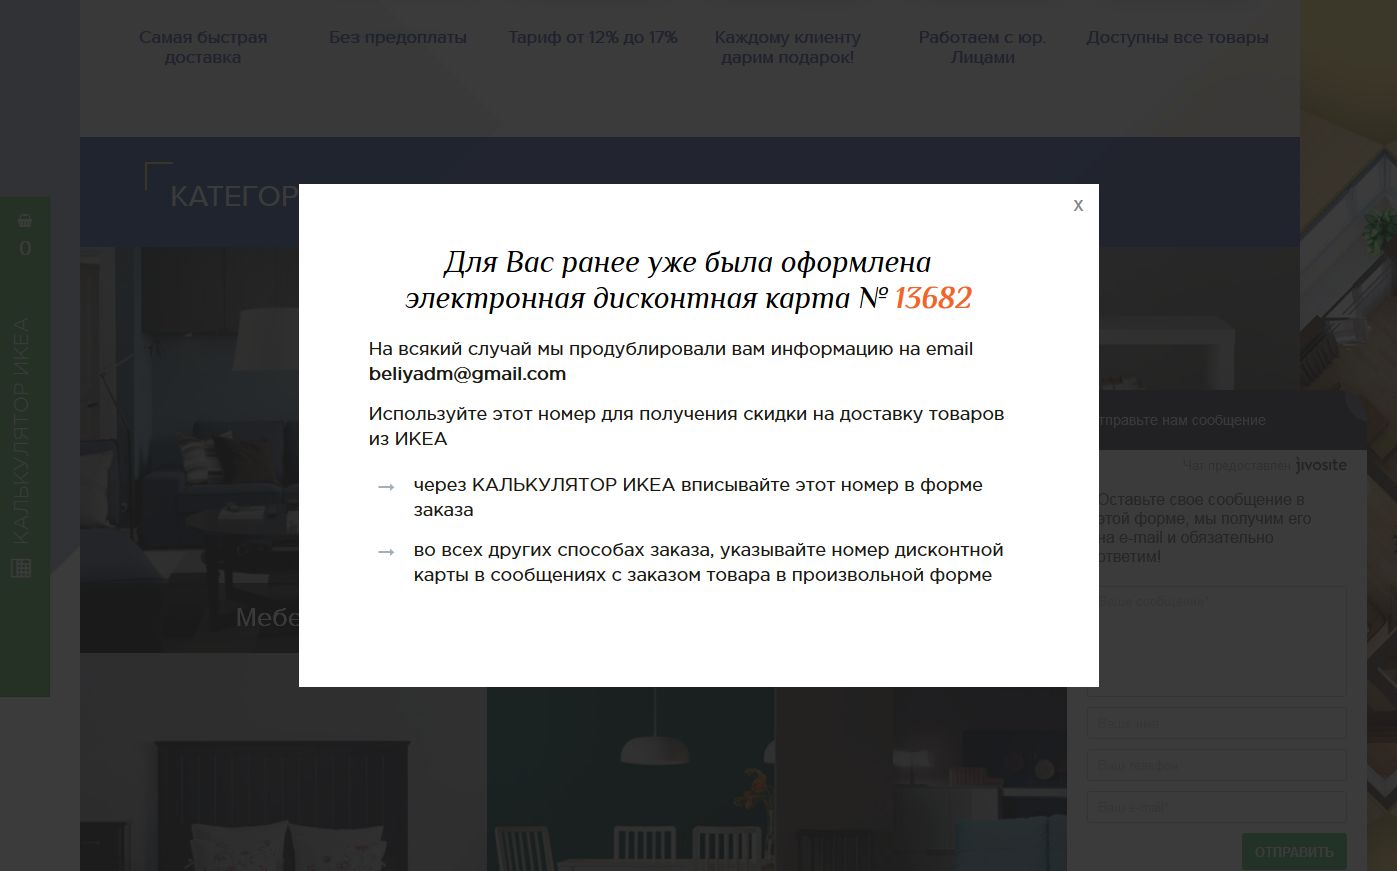
Task: Open the calculator grid icon in left sidebar
Action: tap(21, 568)
